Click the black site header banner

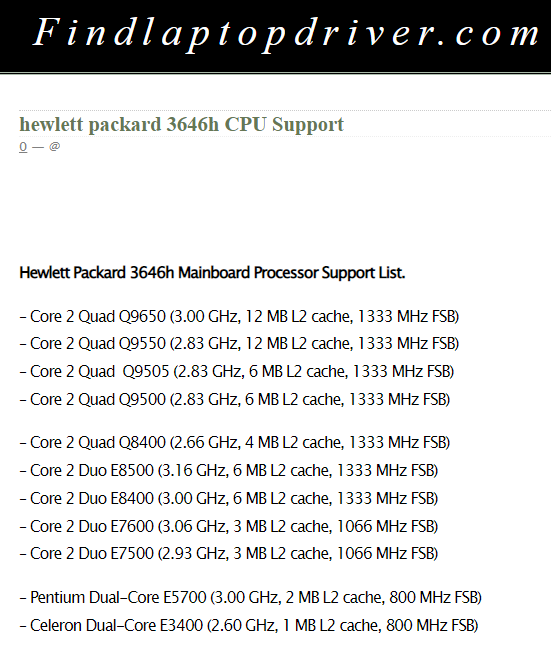tap(275, 36)
